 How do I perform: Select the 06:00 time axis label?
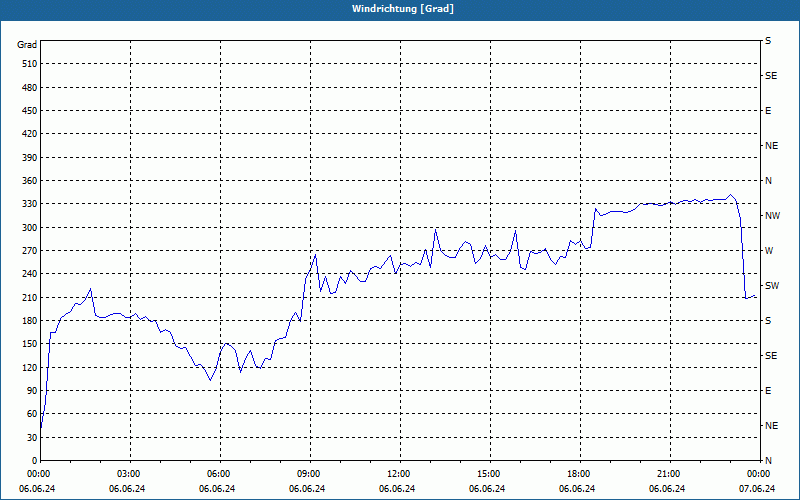point(220,473)
